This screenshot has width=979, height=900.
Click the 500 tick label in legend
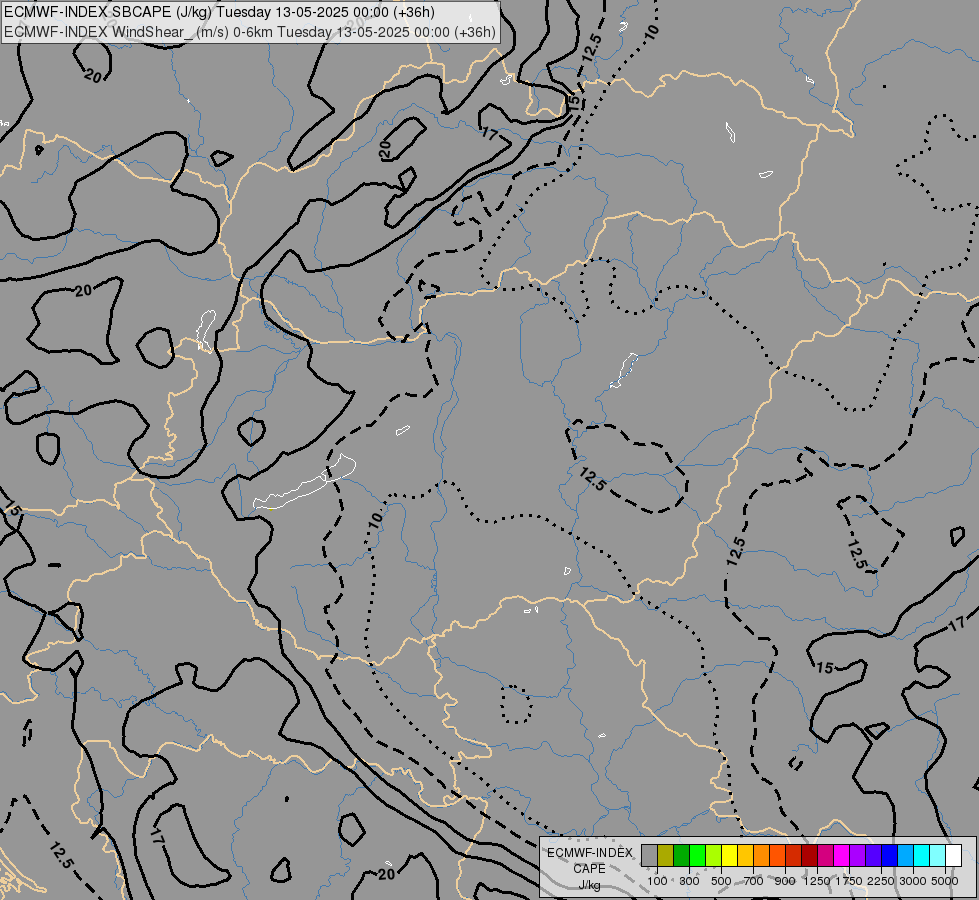pyautogui.click(x=721, y=881)
